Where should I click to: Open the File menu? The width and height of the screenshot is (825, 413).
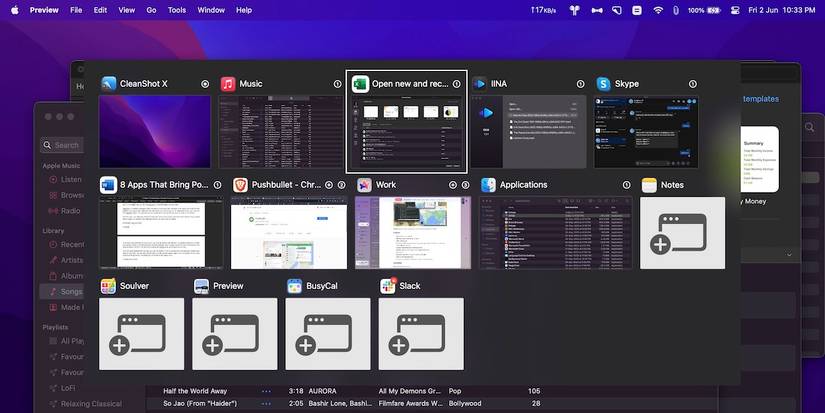[76, 10]
